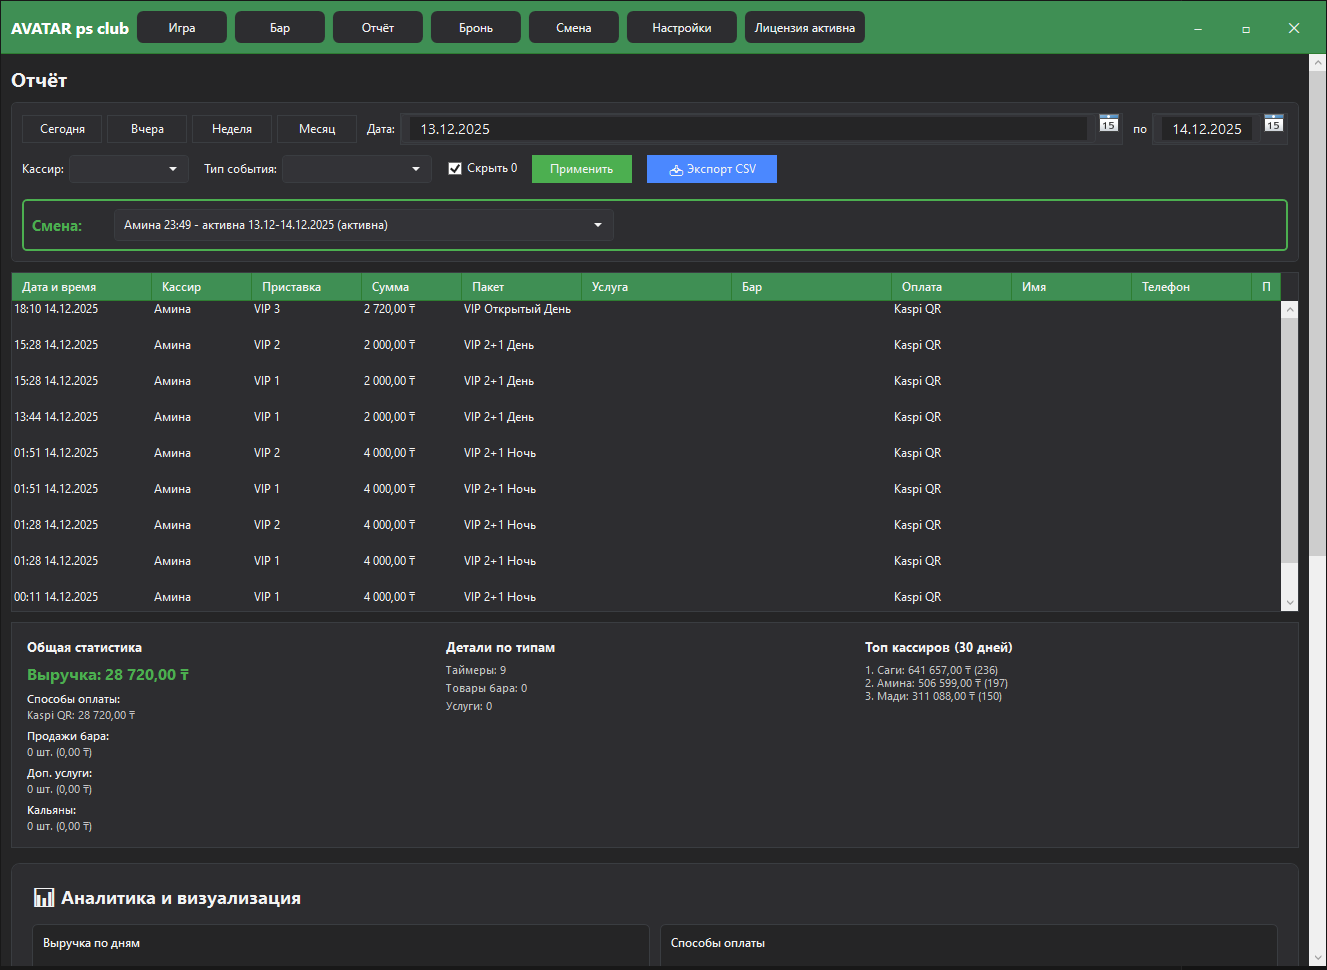
Task: Open end date calendar picker icon
Action: tap(1273, 123)
